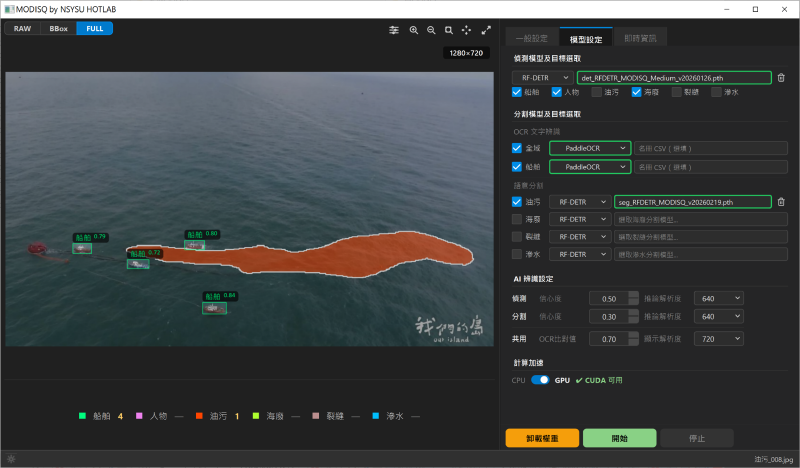Switch view to RAW mode
Screen dimensions: 800x468
(x=22, y=29)
